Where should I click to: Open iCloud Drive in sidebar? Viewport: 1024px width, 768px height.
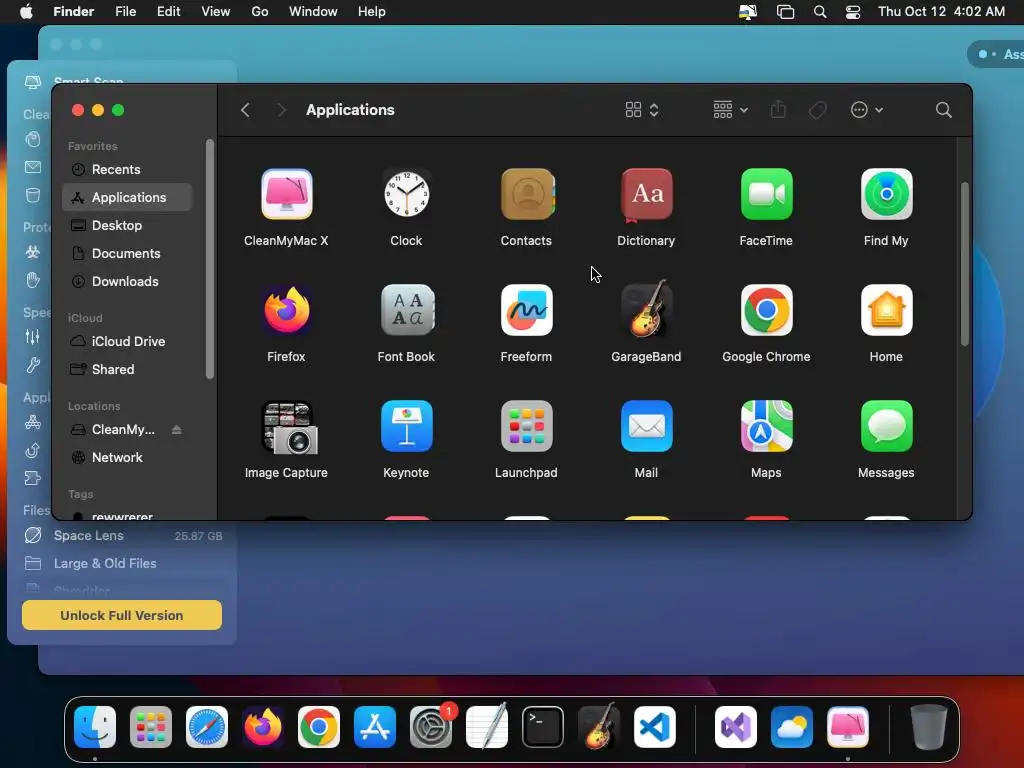pyautogui.click(x=127, y=342)
